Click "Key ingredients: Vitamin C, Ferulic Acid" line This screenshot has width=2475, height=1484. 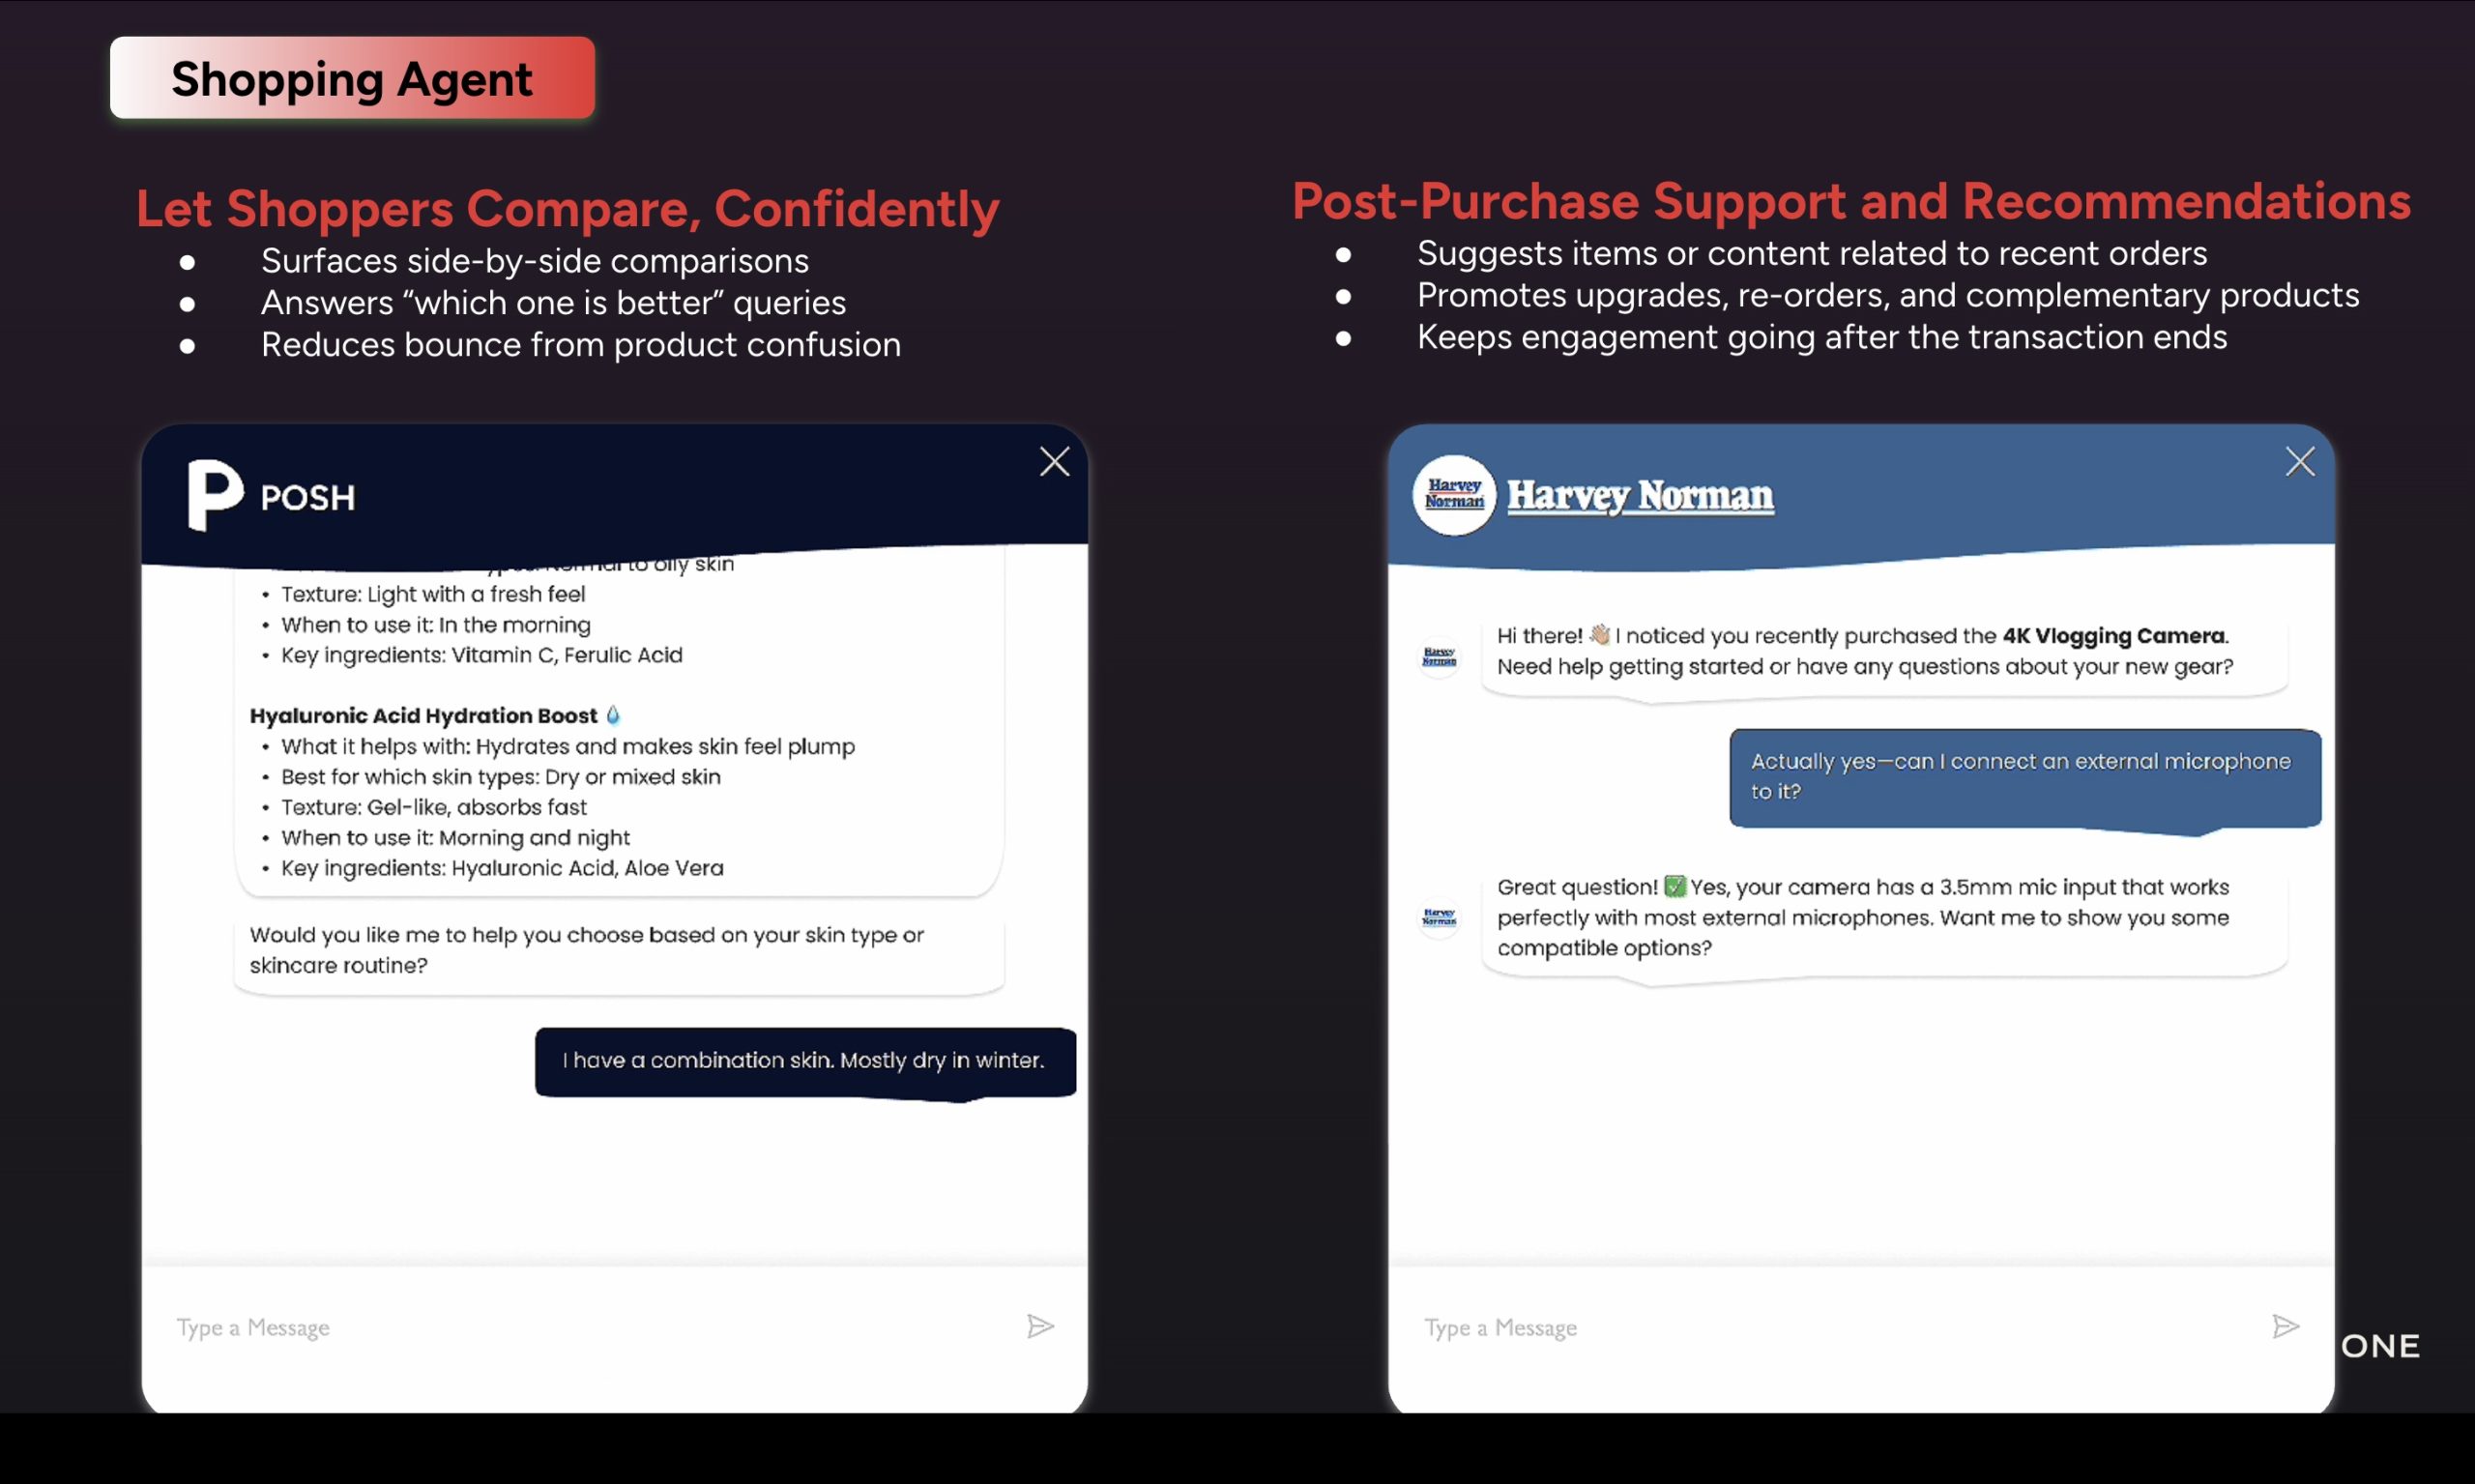[x=482, y=655]
